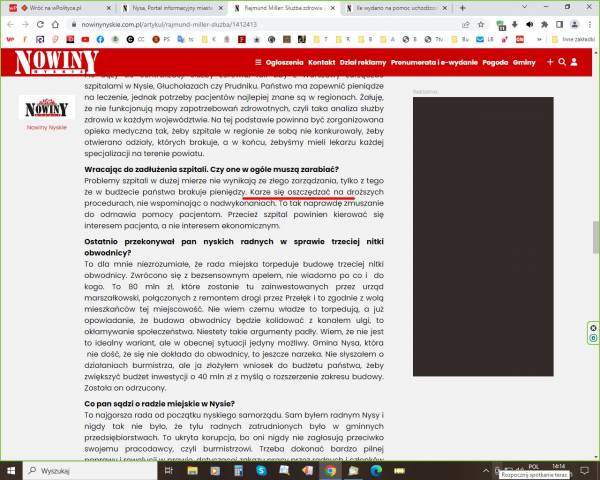Image resolution: width=600 pixels, height=480 pixels.
Task: Open the user account icon in site header
Action: coord(574,62)
